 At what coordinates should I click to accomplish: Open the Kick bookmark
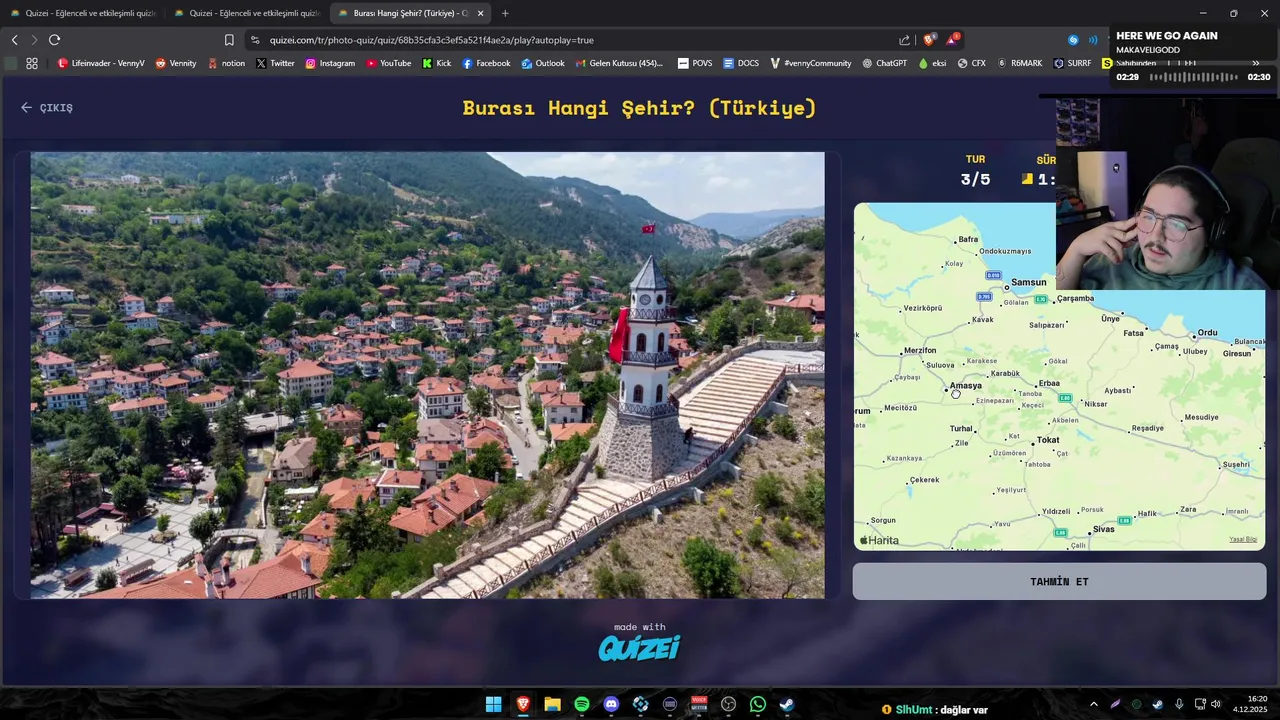(x=437, y=63)
